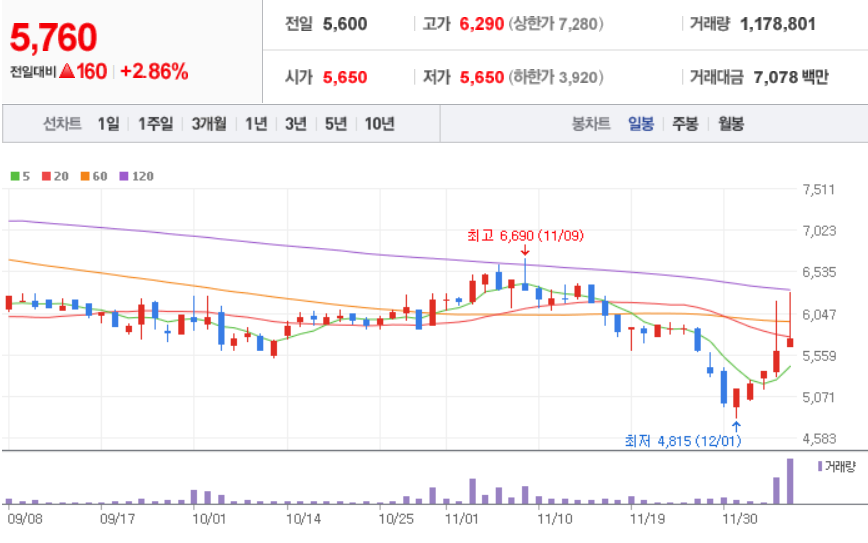Viewport: 868px width, 543px height.
Task: Click the 선차트 label
Action: click(x=63, y=123)
